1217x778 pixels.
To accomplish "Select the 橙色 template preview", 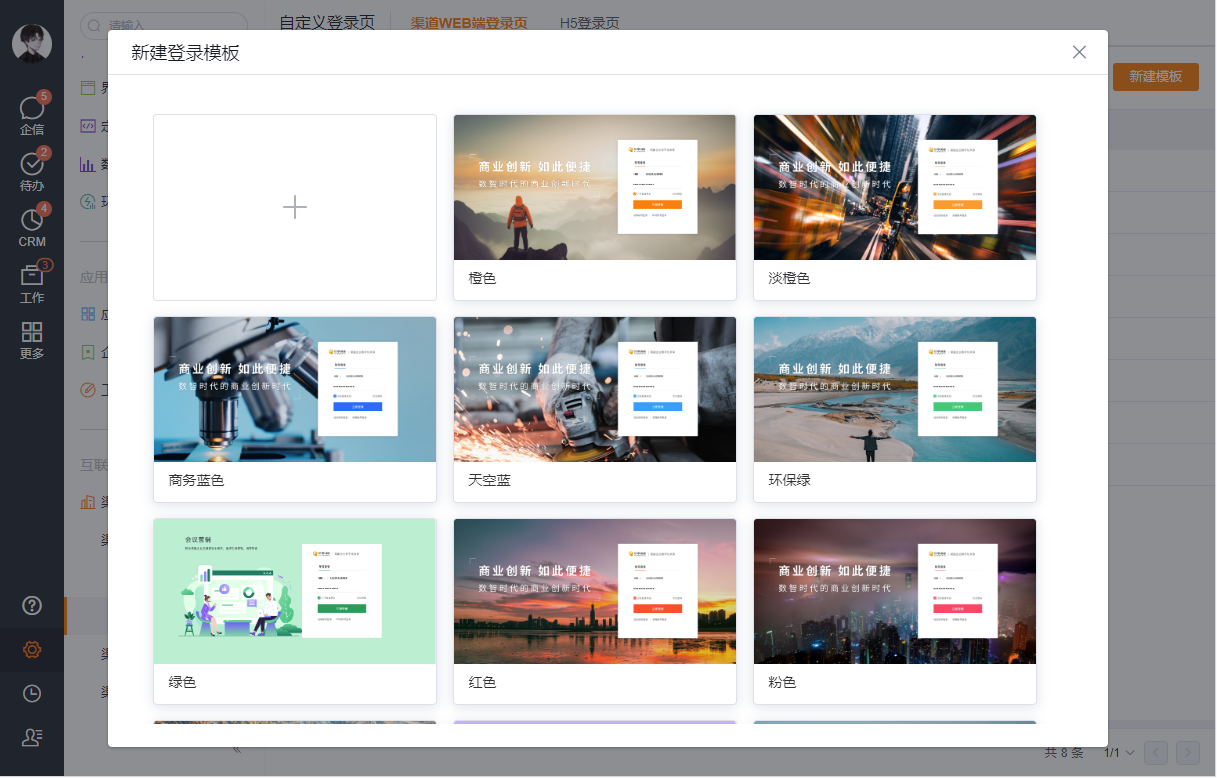I will point(595,187).
